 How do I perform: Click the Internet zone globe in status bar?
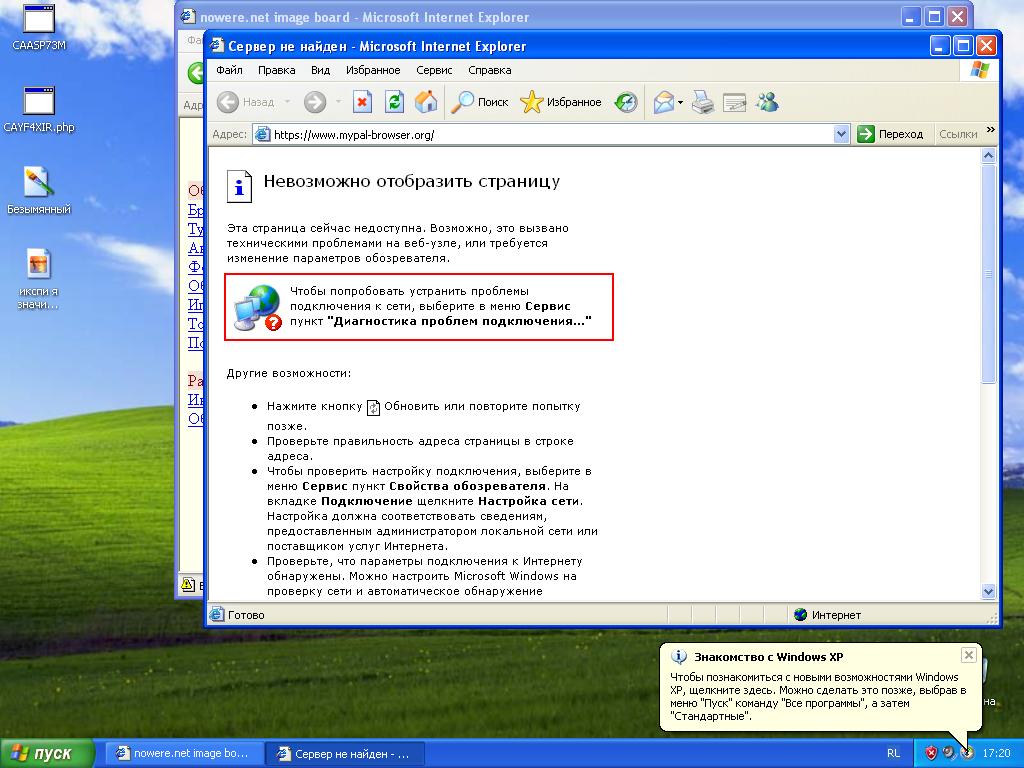[801, 615]
